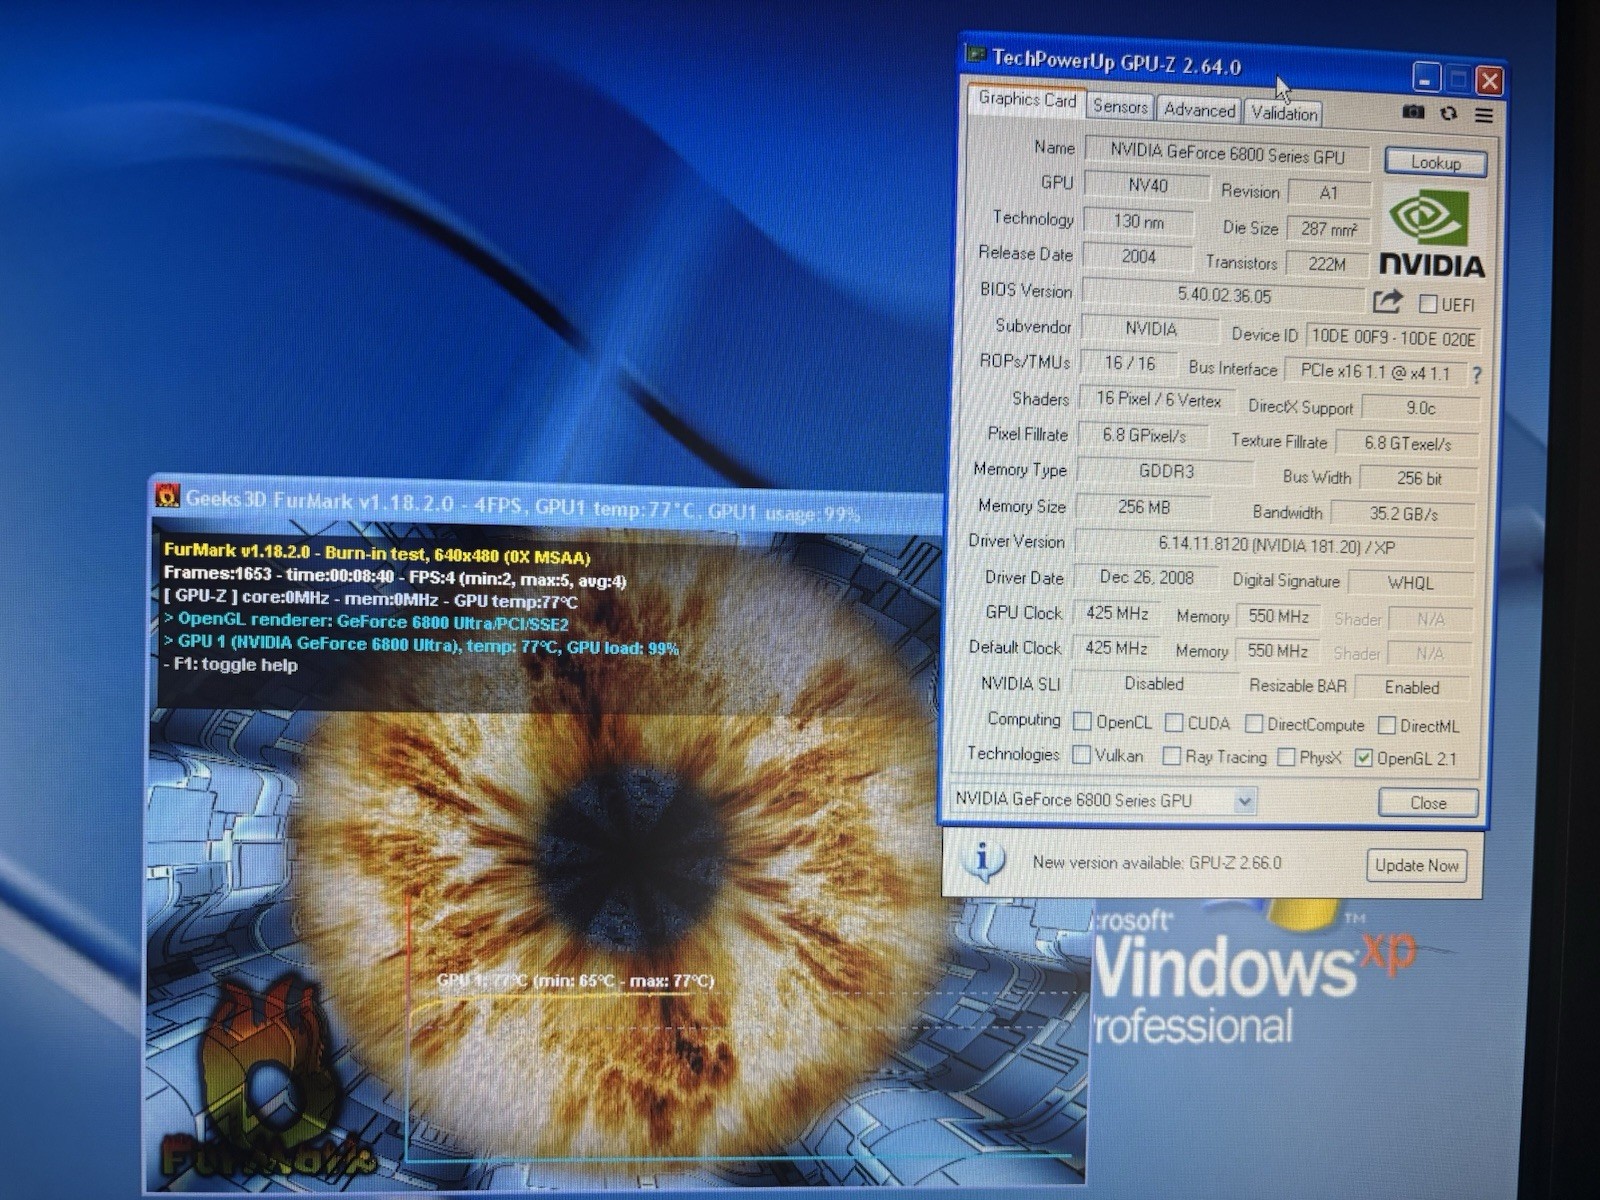Click the GPU temperature graph label in FurMark
Screen dimensions: 1600x1200
[576, 981]
